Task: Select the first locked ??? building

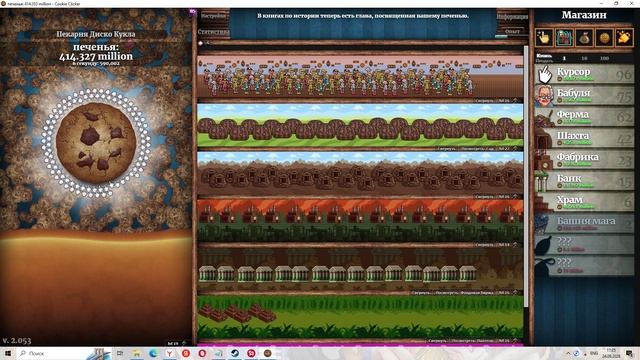Action: (584, 244)
